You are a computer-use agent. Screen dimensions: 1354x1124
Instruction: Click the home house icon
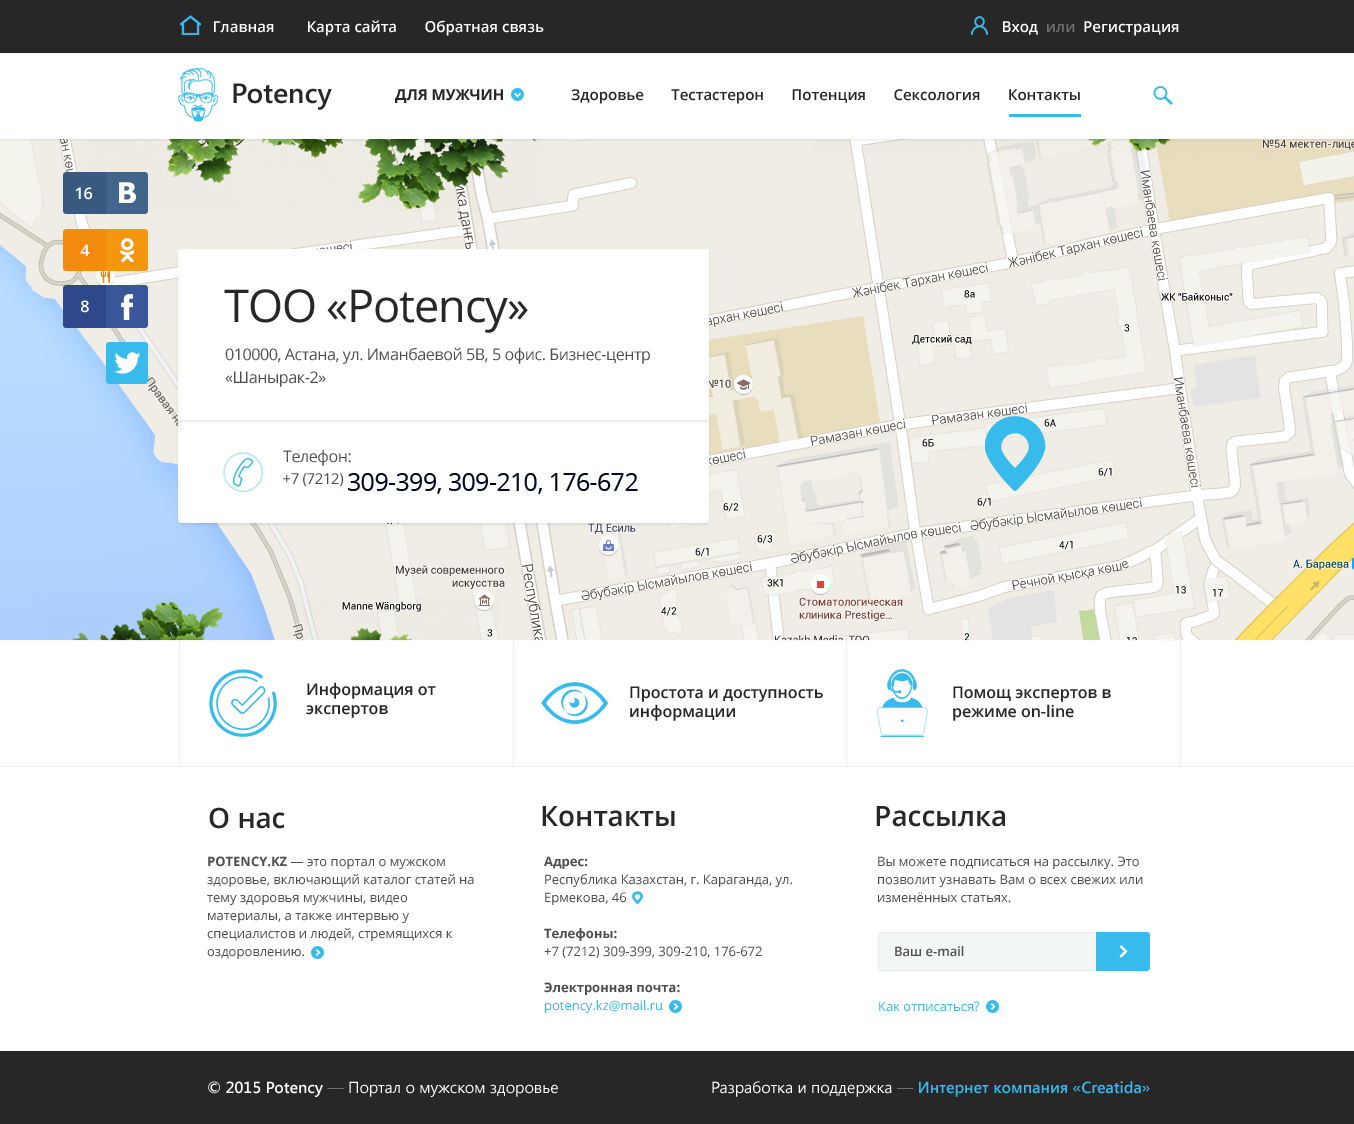pyautogui.click(x=190, y=26)
